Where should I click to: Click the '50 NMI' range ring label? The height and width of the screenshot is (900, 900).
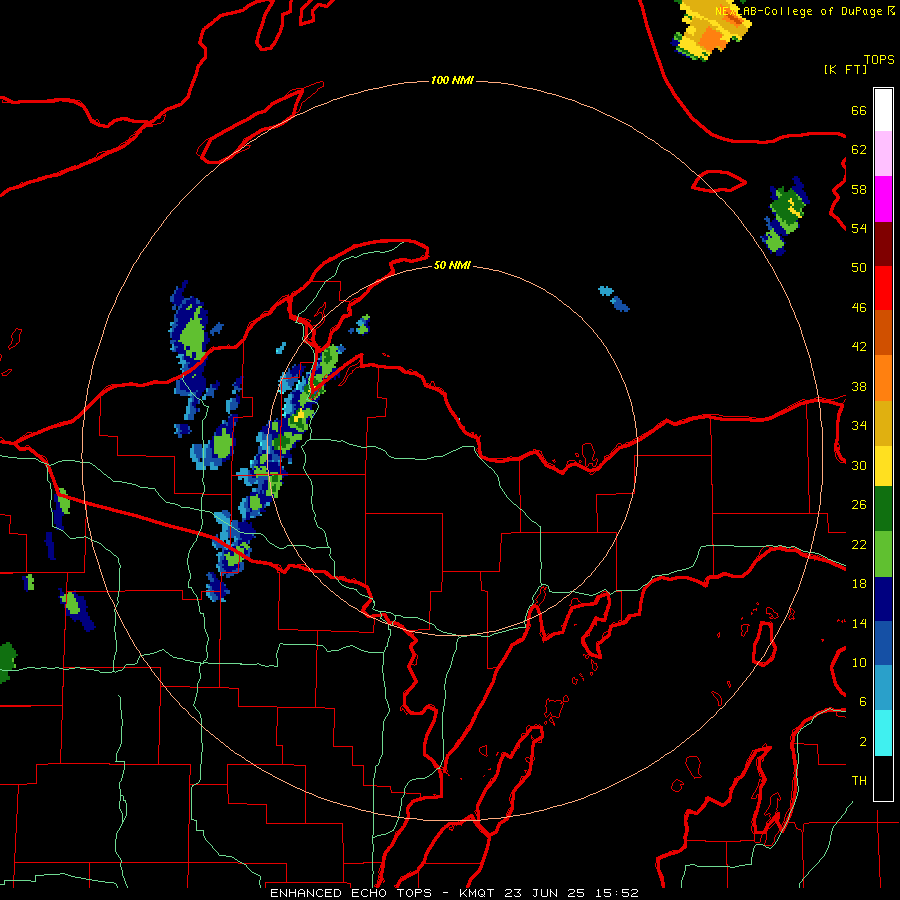[452, 265]
